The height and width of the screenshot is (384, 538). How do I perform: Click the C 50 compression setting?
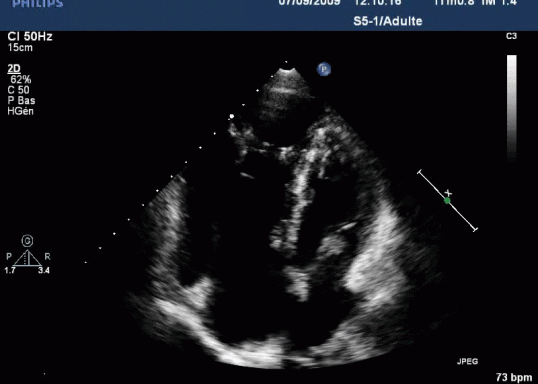click(x=19, y=90)
